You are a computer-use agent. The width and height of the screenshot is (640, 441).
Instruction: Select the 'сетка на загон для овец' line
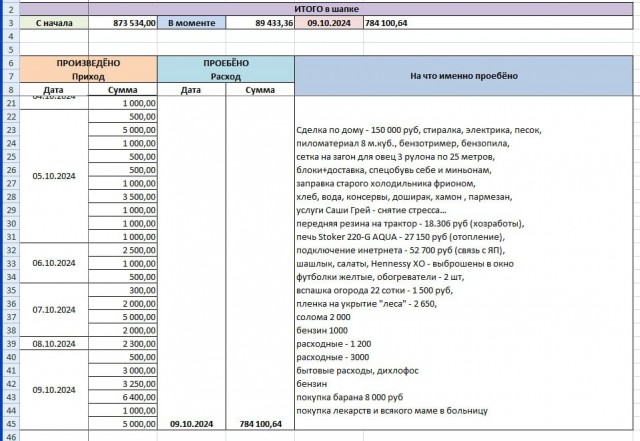[396, 157]
